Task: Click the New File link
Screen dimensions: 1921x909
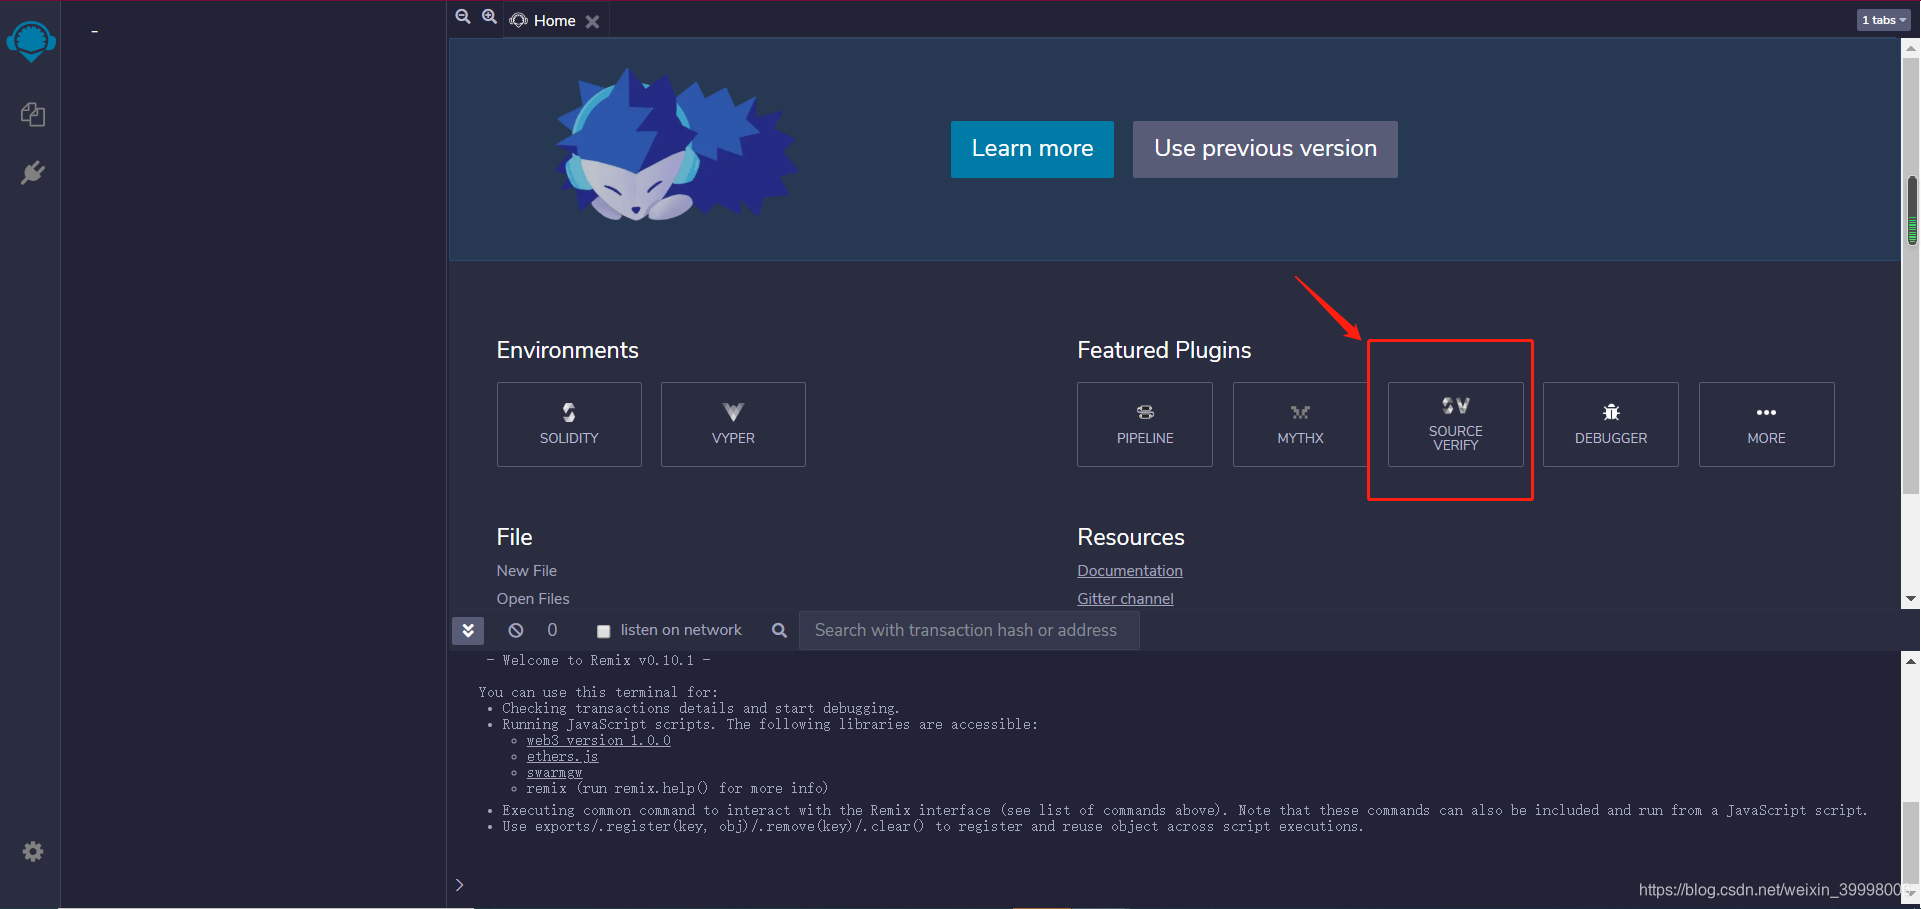Action: click(527, 571)
